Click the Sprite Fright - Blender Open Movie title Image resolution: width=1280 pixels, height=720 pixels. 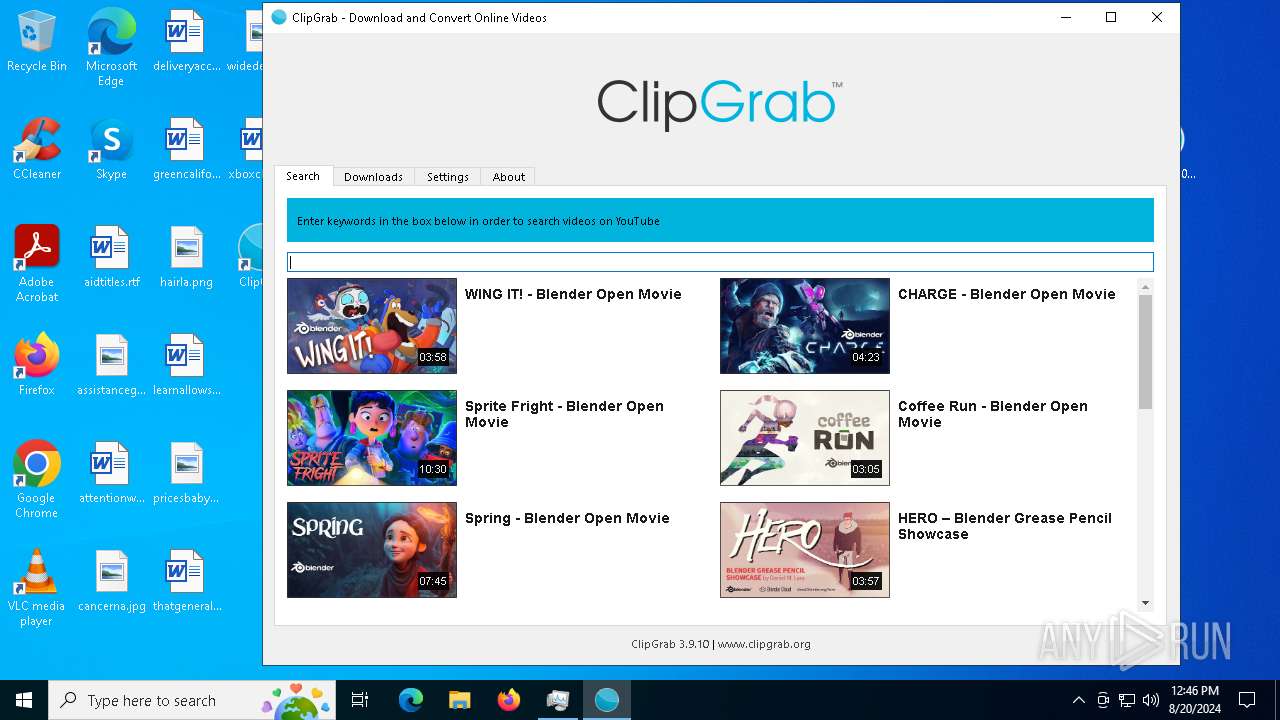pos(564,414)
